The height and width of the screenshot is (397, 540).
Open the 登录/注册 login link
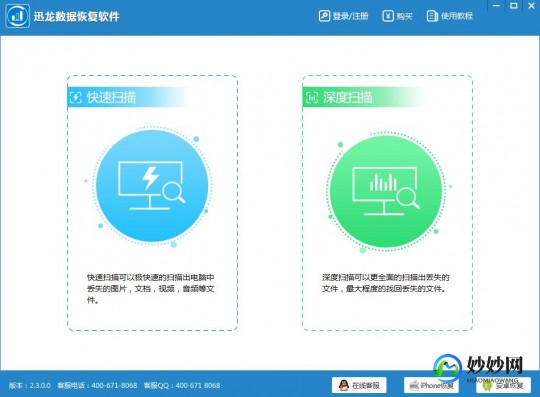pos(343,16)
